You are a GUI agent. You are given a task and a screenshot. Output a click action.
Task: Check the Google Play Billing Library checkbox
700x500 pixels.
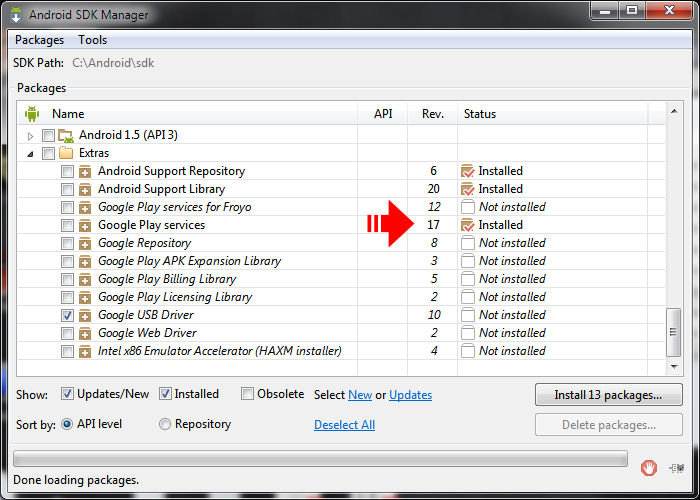coord(67,279)
